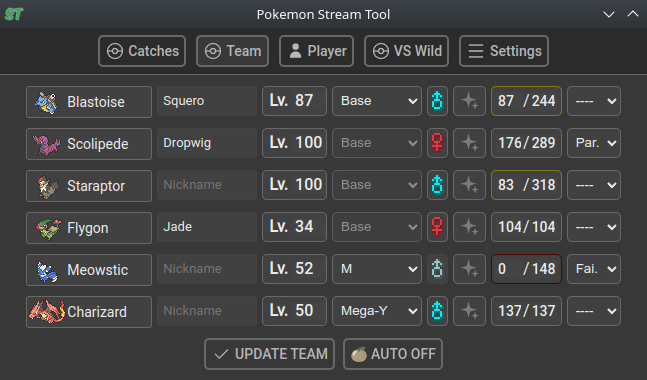The image size is (647, 380).
Task: Toggle Staraptor's gender icon
Action: pyautogui.click(x=437, y=185)
